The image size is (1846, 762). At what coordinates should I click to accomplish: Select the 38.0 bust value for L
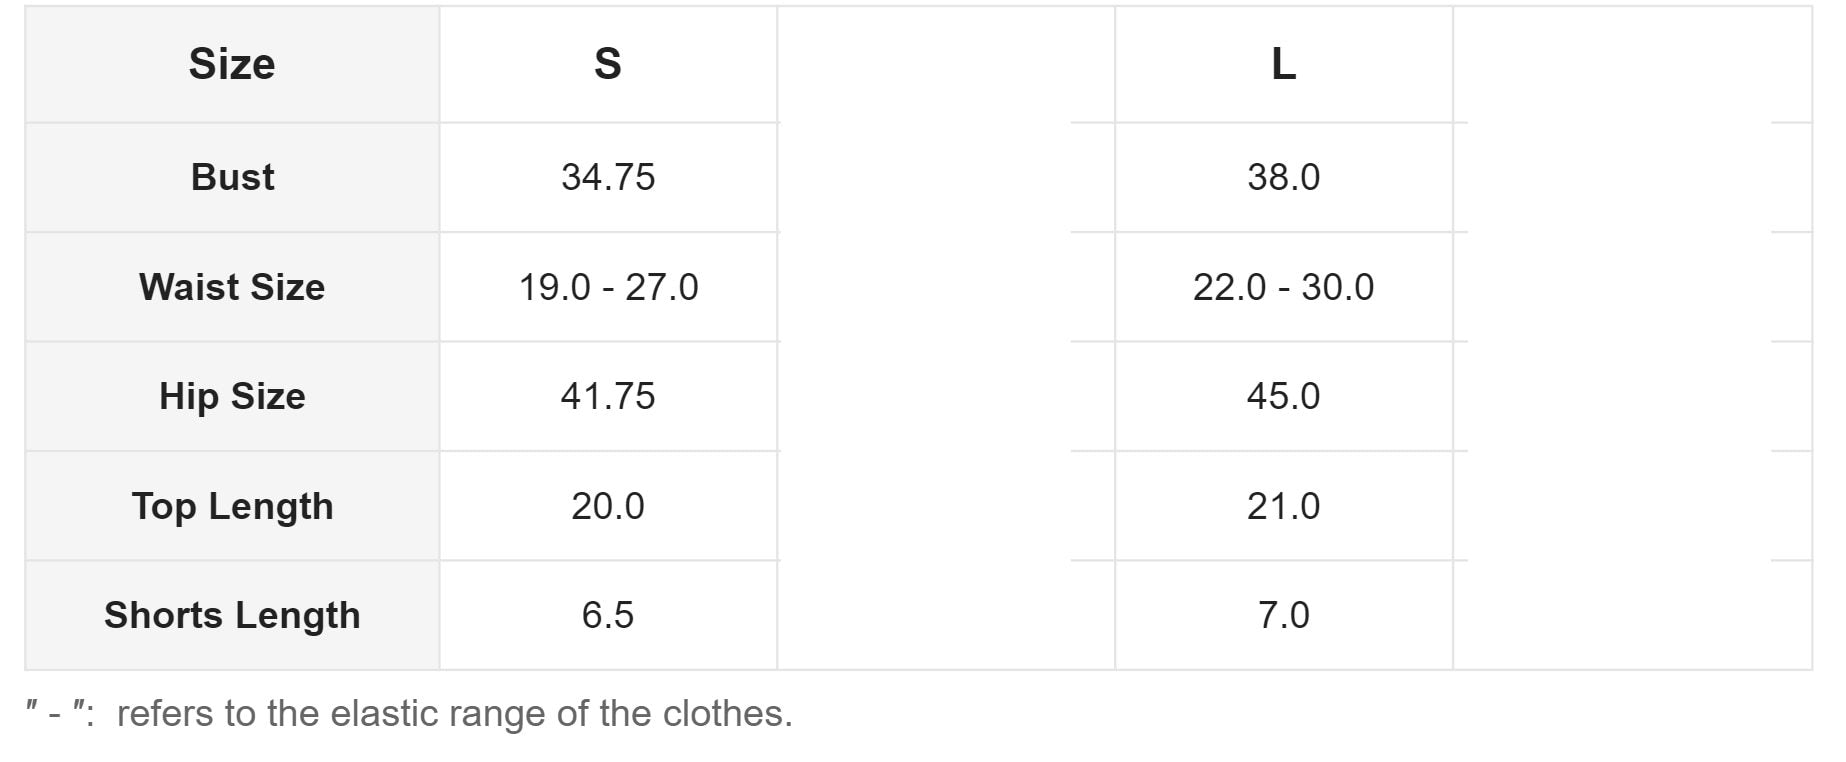[x=1283, y=177]
